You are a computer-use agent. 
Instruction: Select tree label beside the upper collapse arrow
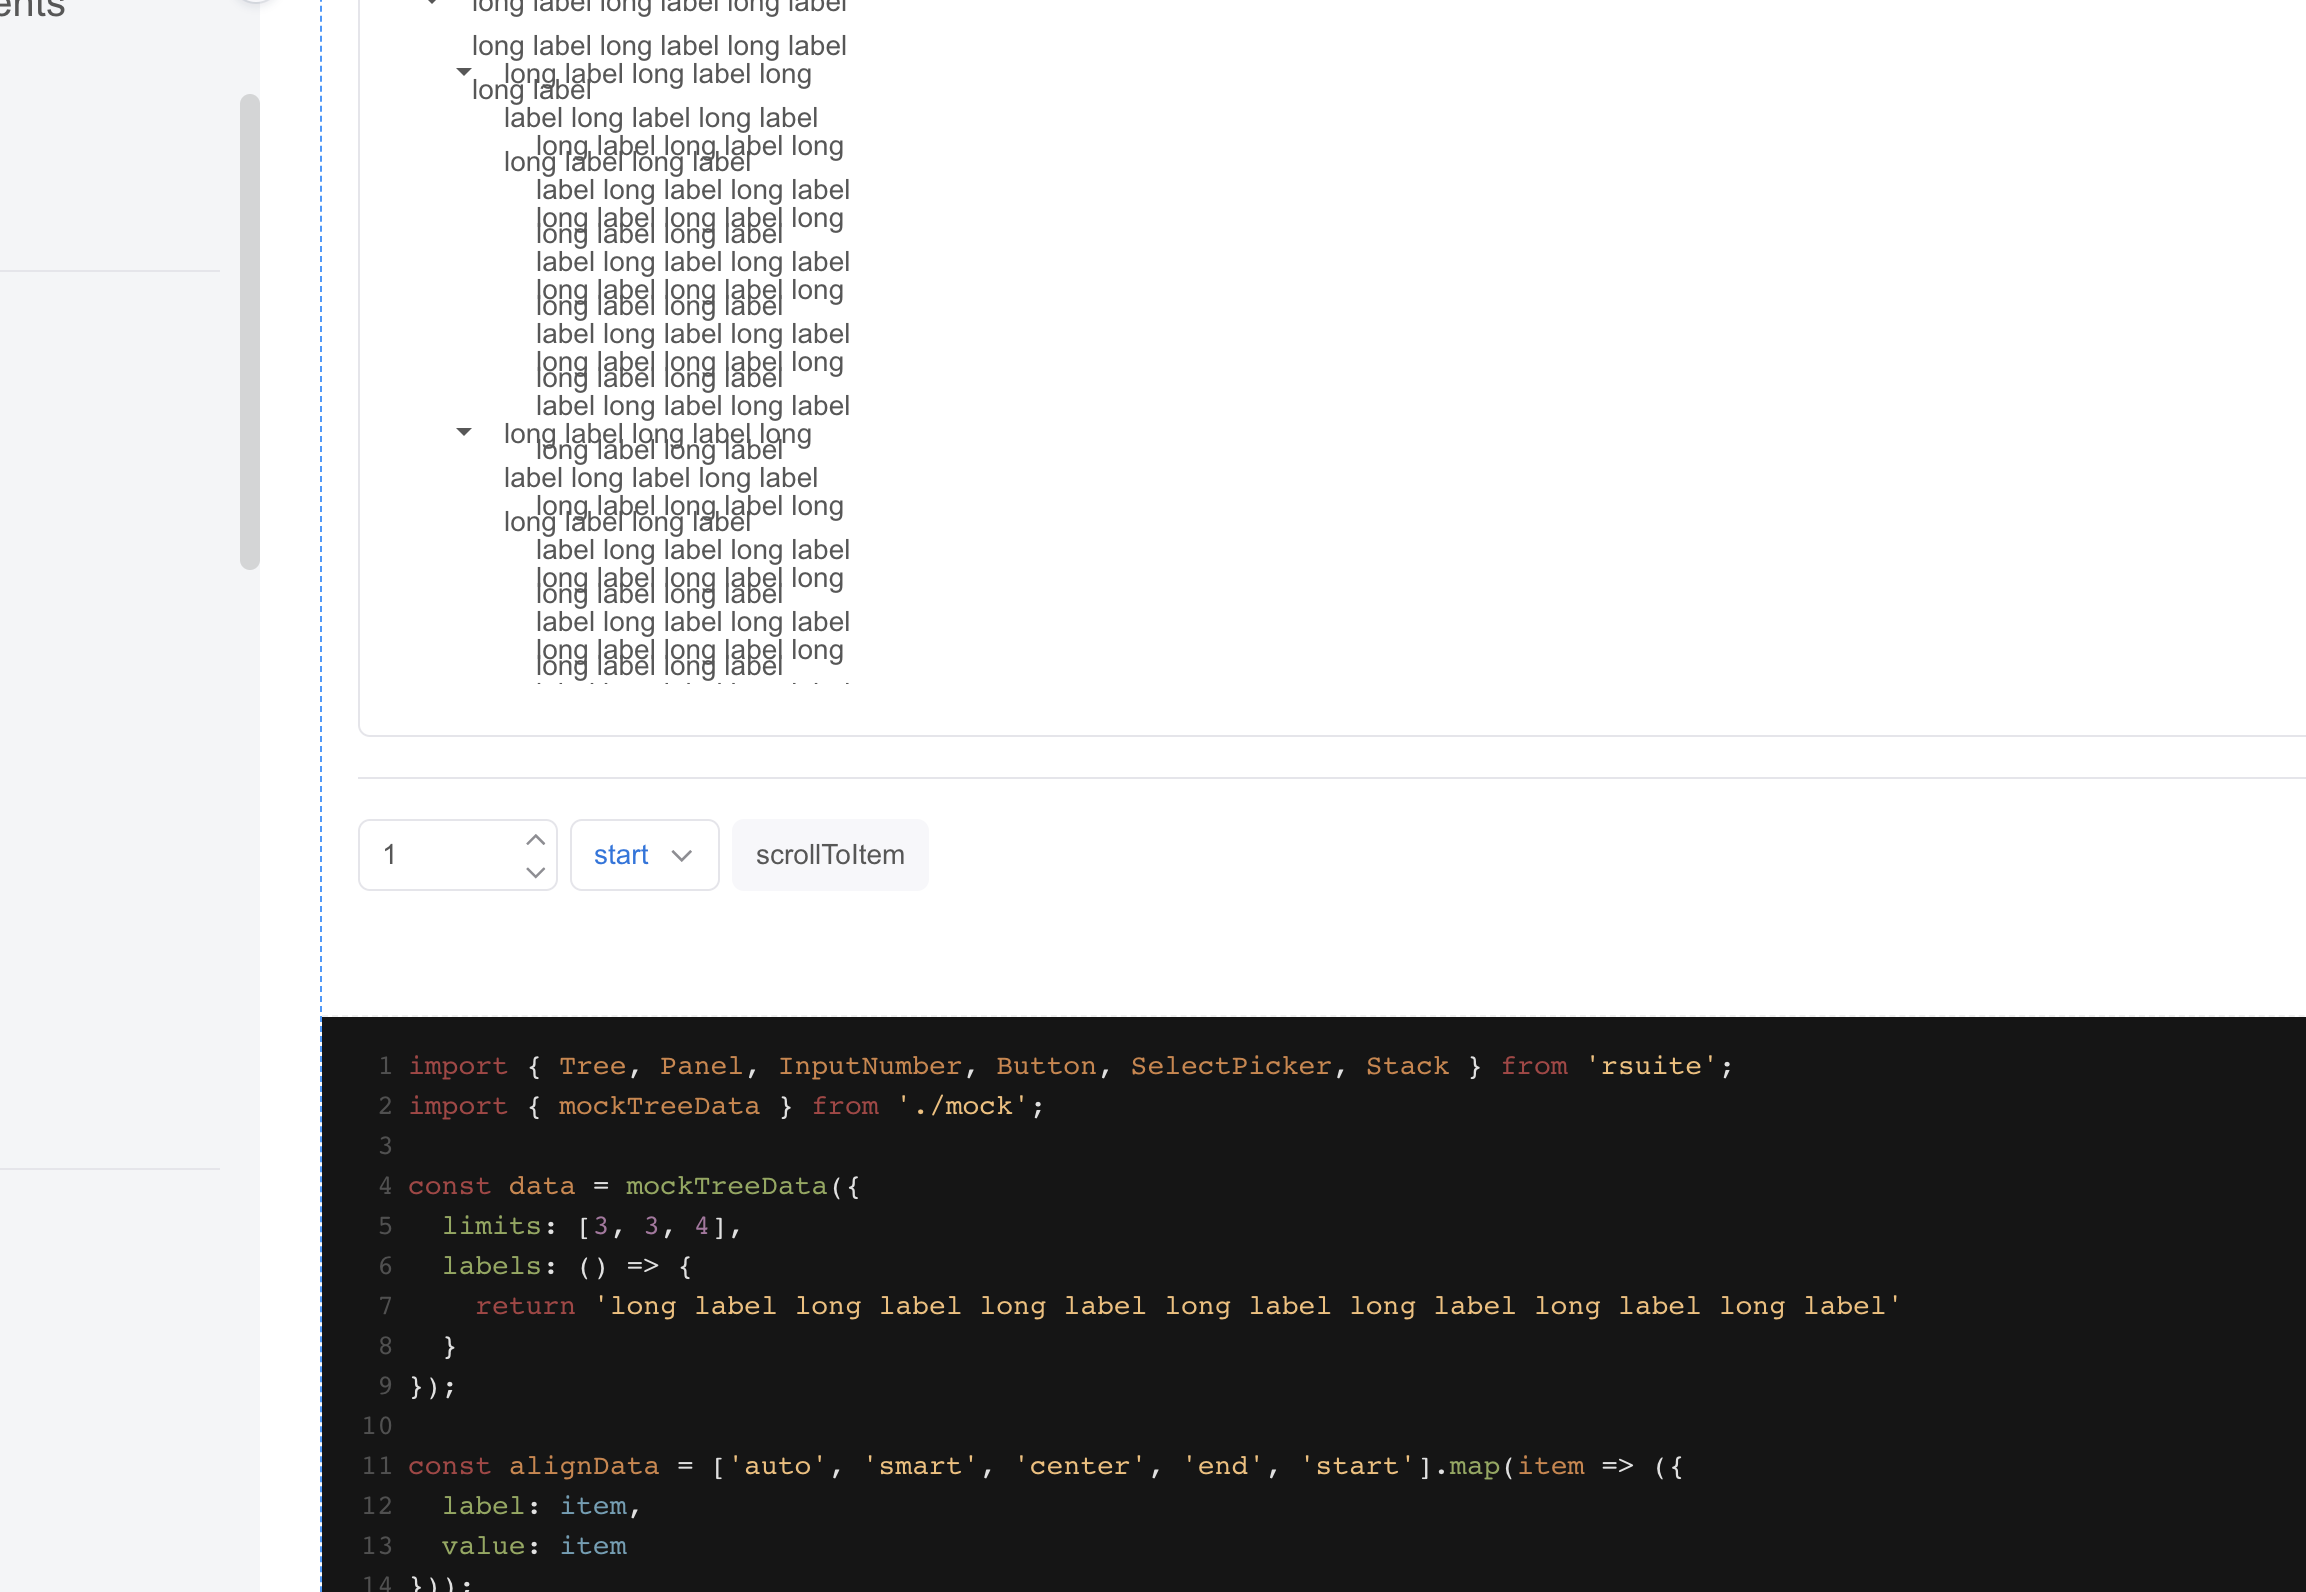tap(657, 74)
